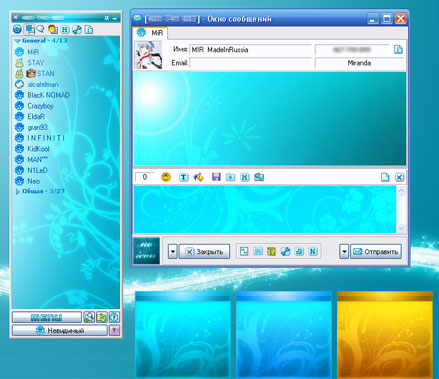Open the dropdown arrow next to Отправить
Screen dimensions: 439x379
coord(344,252)
